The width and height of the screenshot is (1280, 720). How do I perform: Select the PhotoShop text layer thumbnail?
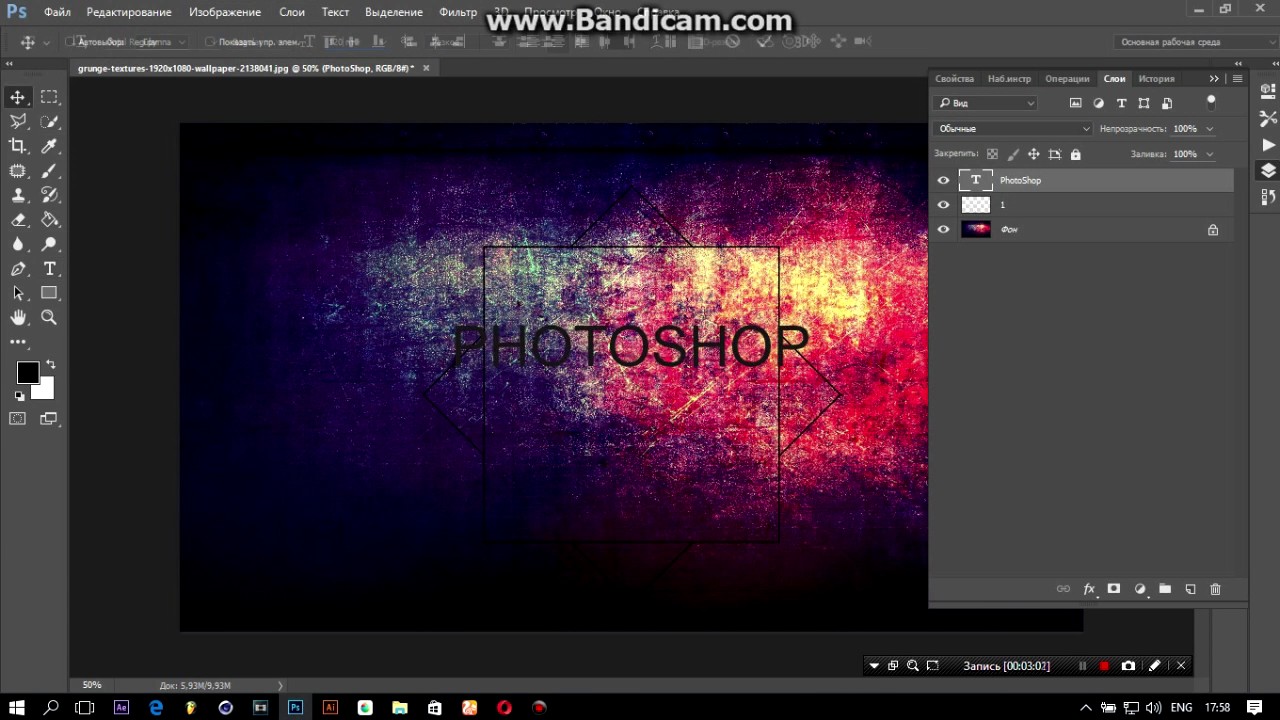[975, 180]
